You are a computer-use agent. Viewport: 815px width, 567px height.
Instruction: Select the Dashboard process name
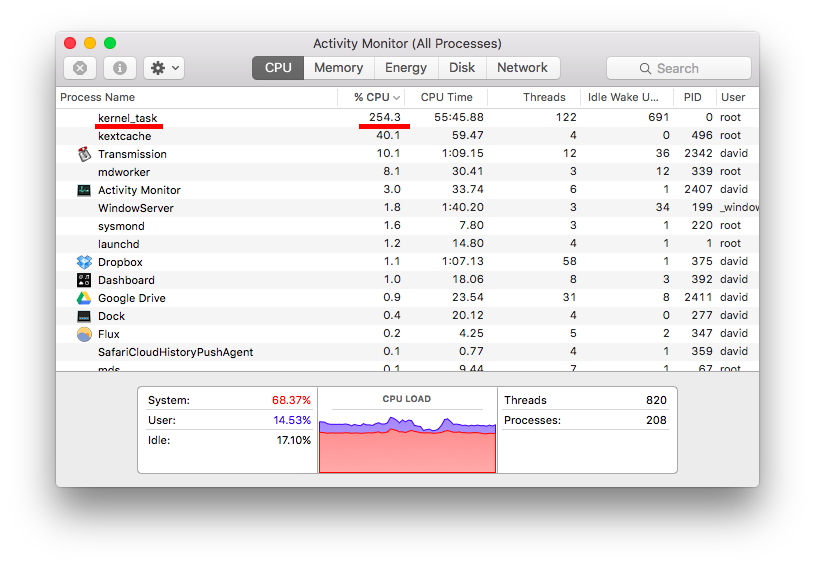coord(126,280)
